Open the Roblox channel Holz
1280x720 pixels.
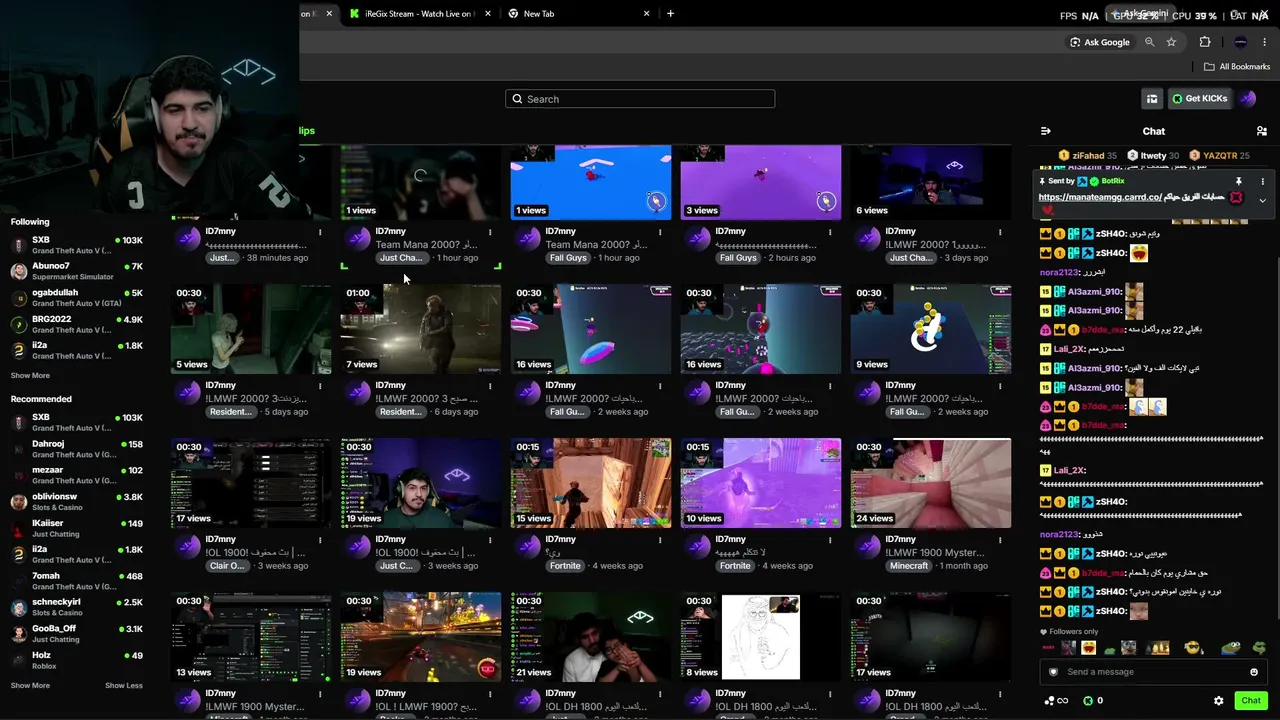pyautogui.click(x=77, y=660)
